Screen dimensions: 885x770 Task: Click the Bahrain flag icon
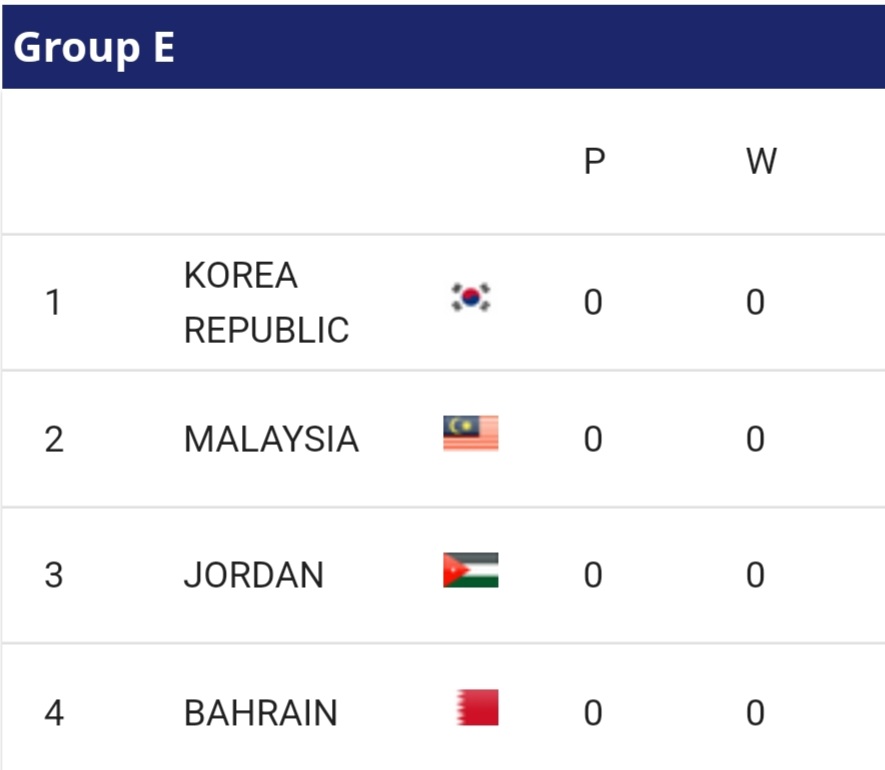(477, 708)
